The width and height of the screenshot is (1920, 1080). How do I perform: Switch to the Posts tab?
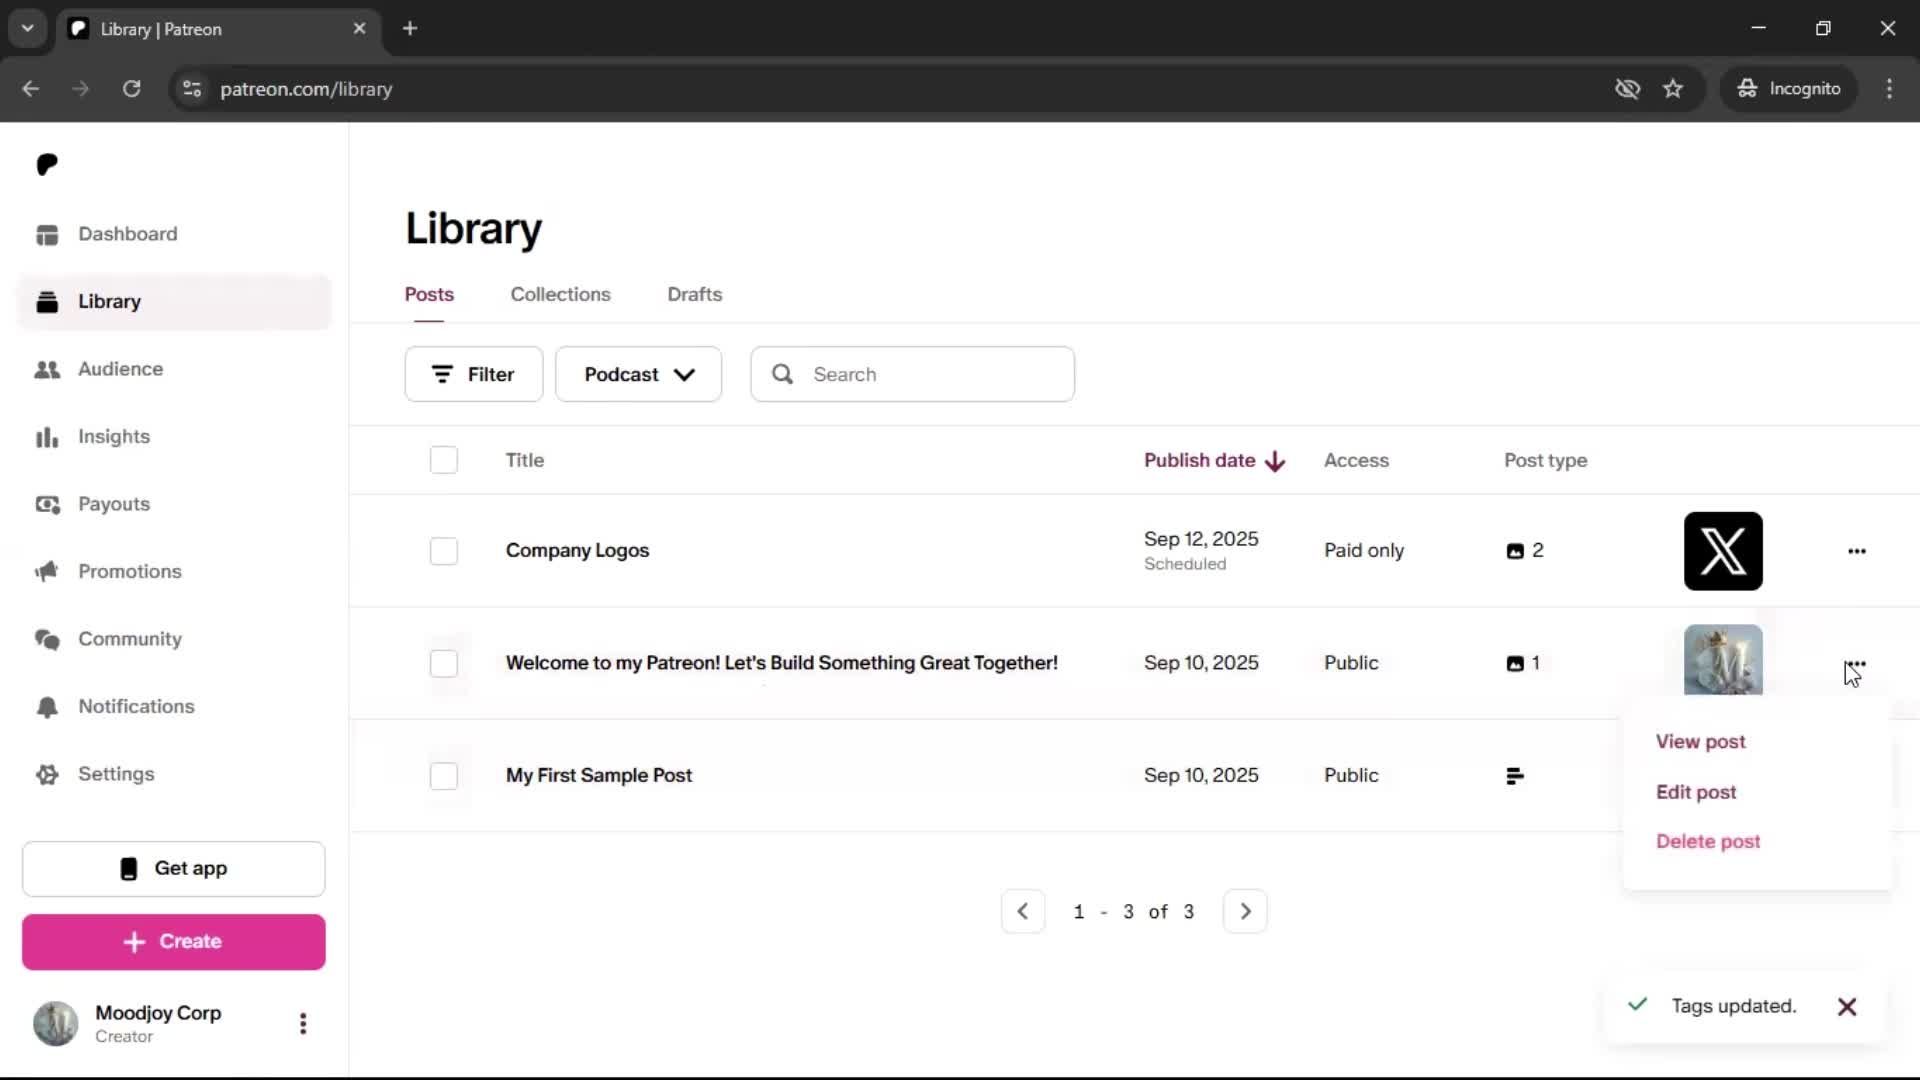click(429, 294)
